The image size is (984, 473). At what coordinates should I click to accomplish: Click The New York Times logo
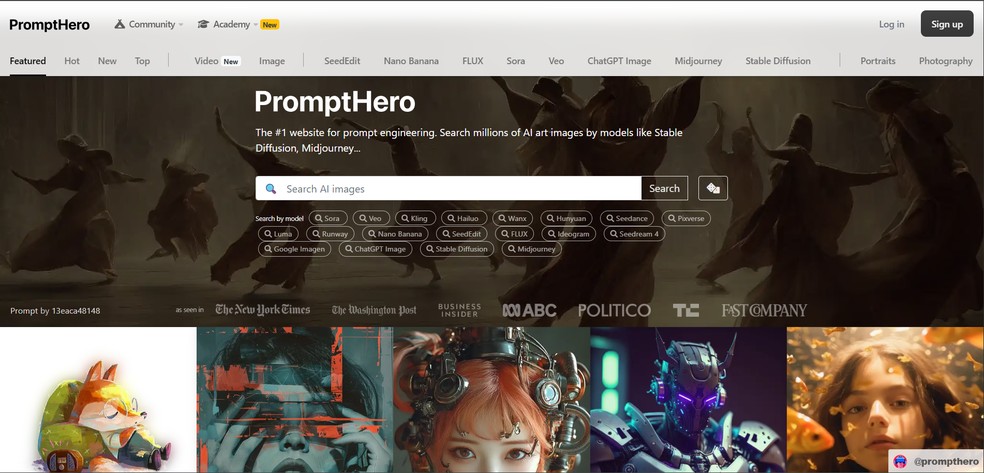pyautogui.click(x=262, y=309)
